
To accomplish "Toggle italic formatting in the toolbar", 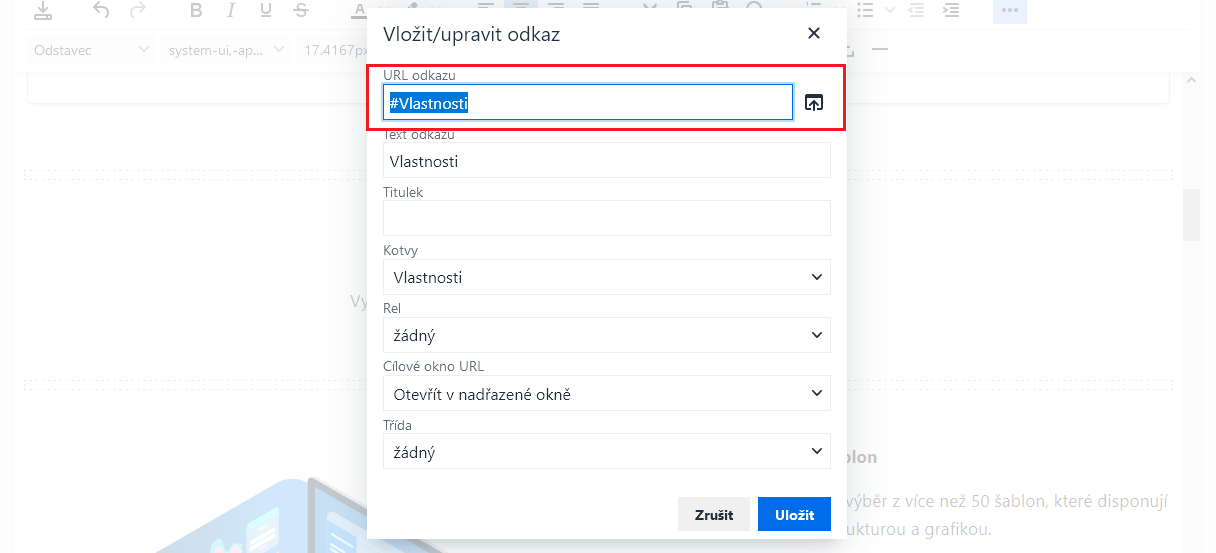I will [231, 11].
